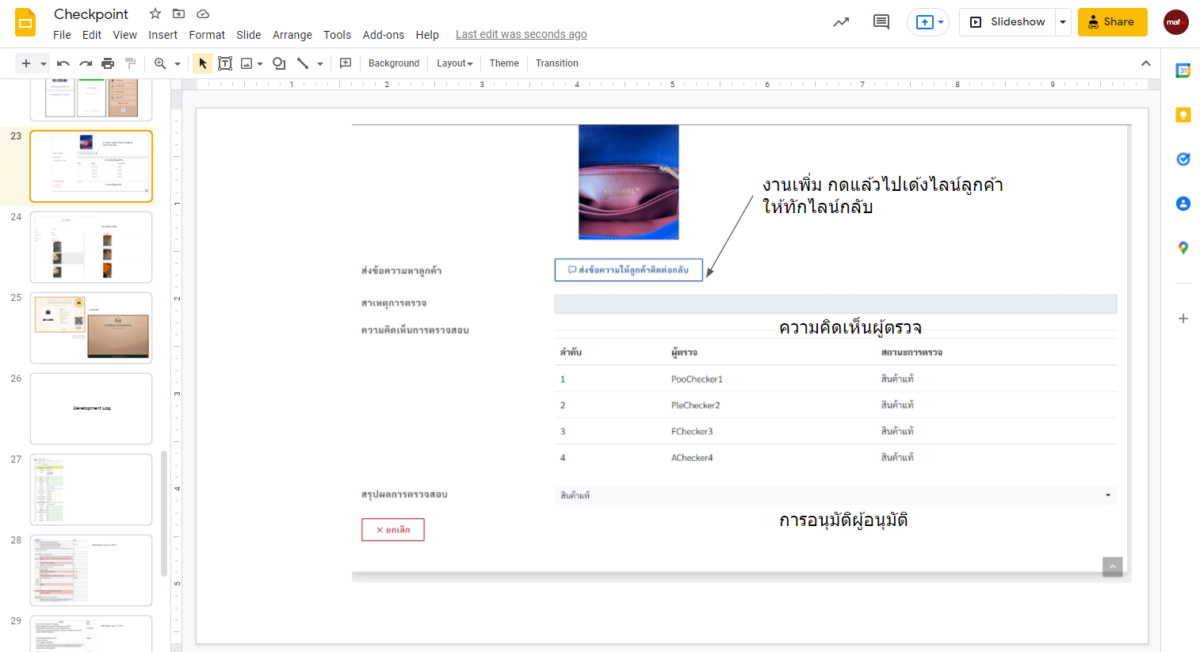Image resolution: width=1200 pixels, height=652 pixels.
Task: Open the Slideshow dropdown arrow
Action: coord(1062,21)
